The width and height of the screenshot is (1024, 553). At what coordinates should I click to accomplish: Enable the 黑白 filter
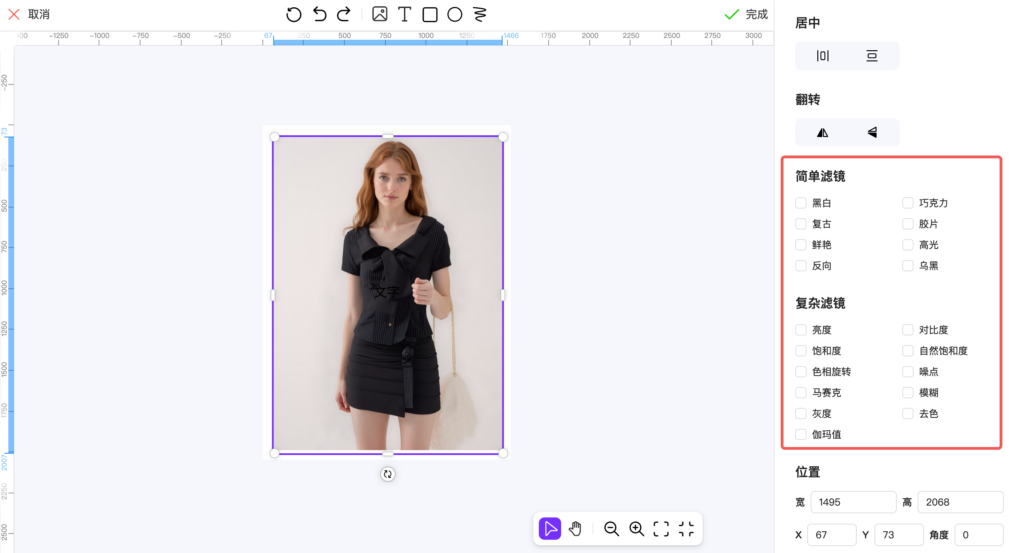click(x=801, y=203)
